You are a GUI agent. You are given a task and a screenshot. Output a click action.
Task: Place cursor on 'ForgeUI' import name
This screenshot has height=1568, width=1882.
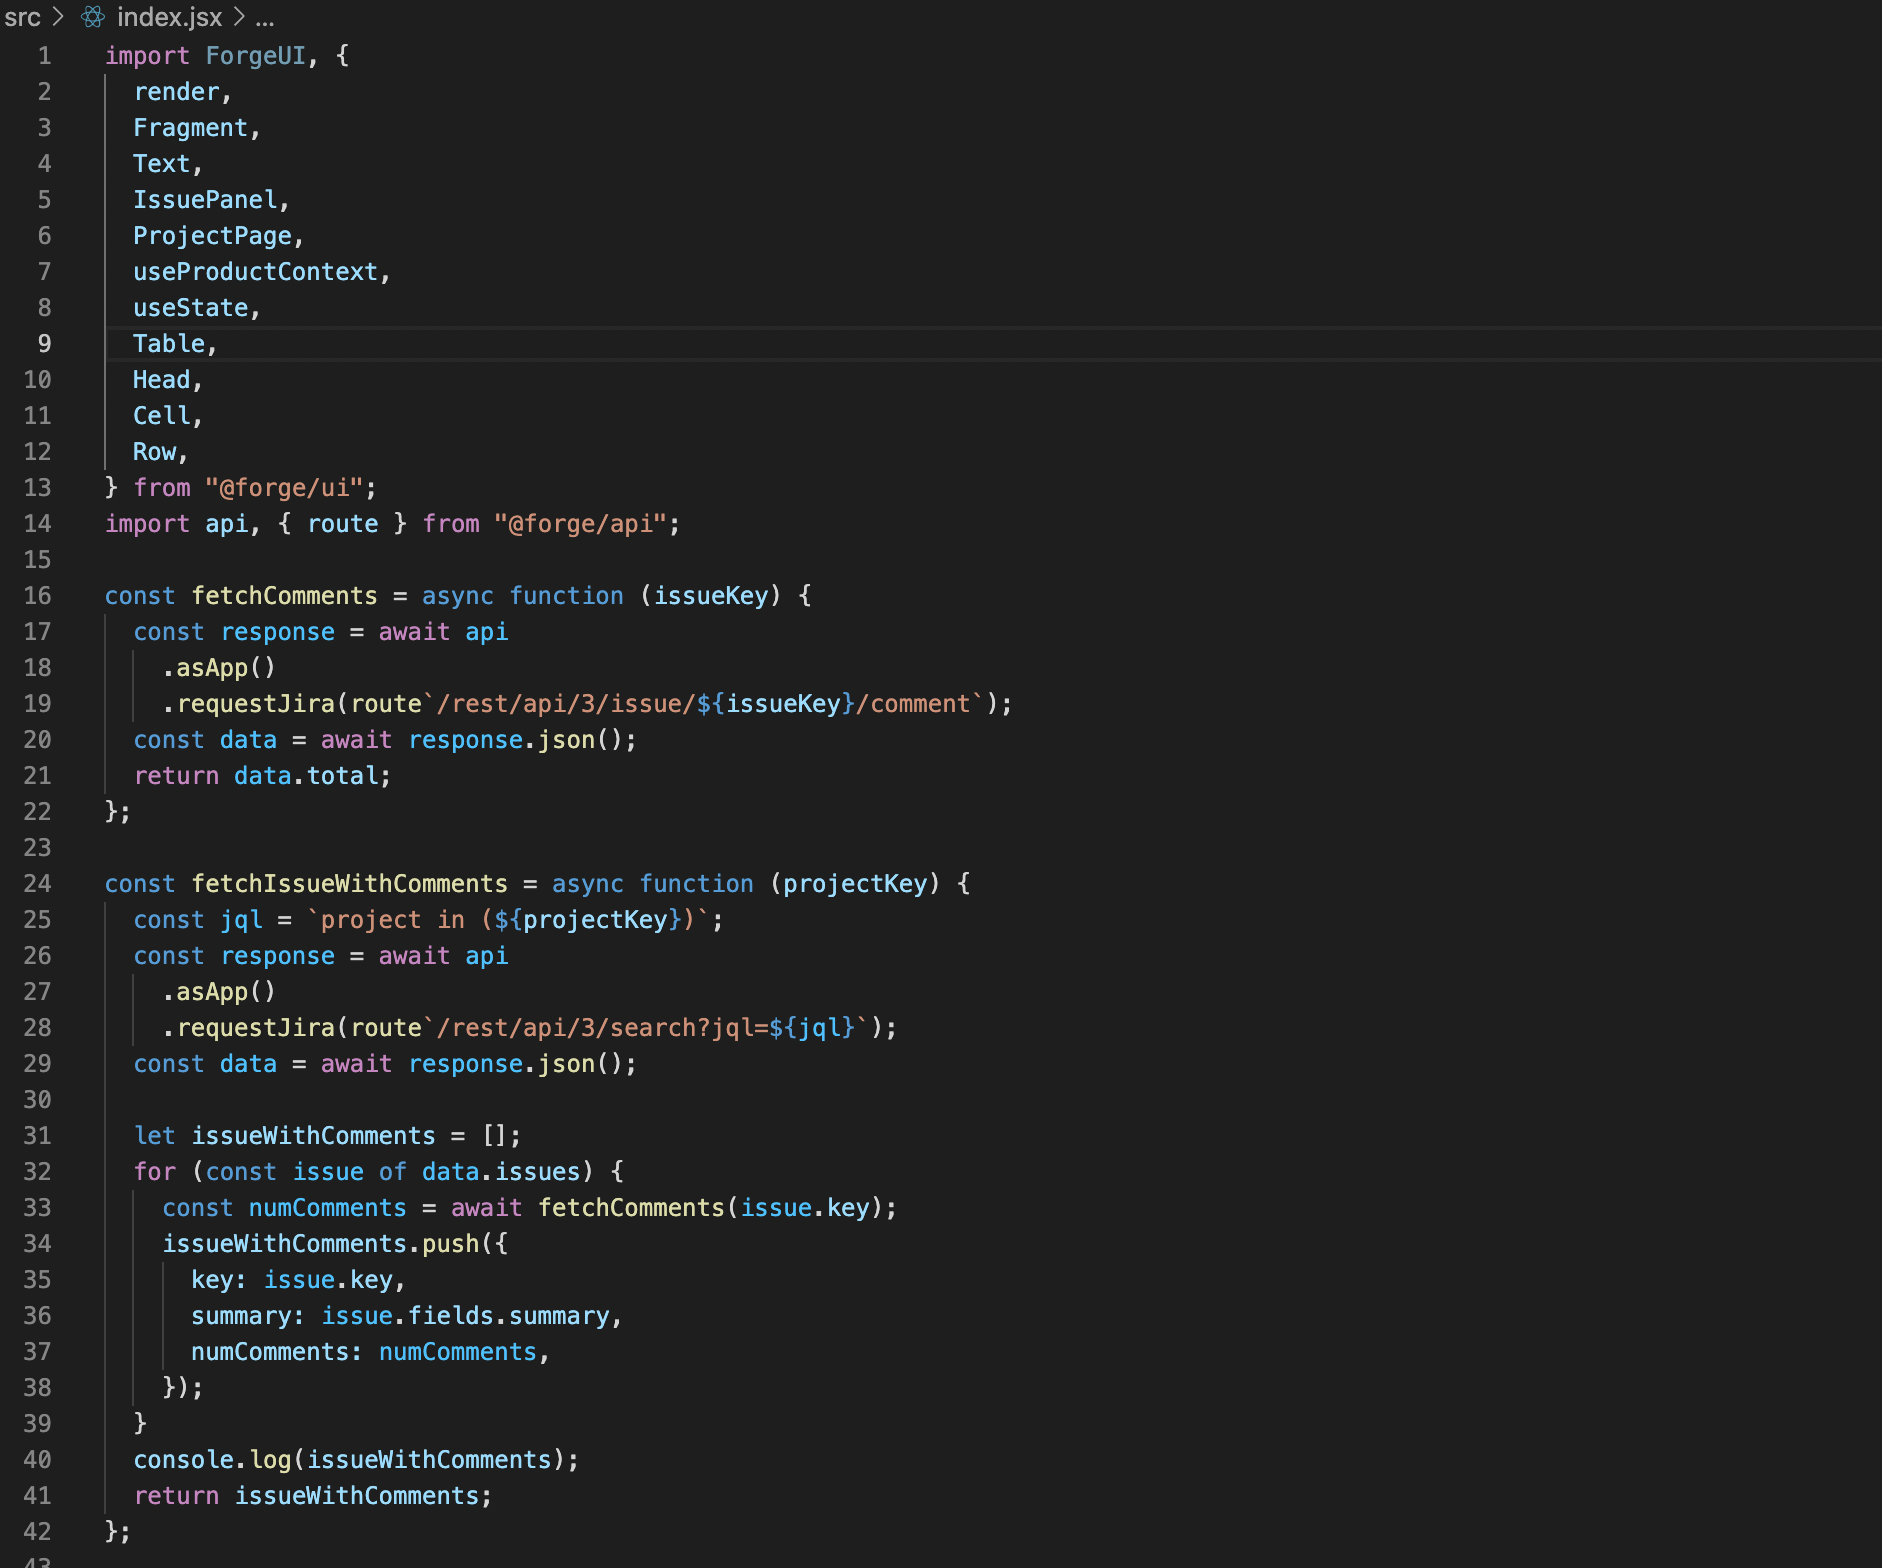tap(256, 56)
